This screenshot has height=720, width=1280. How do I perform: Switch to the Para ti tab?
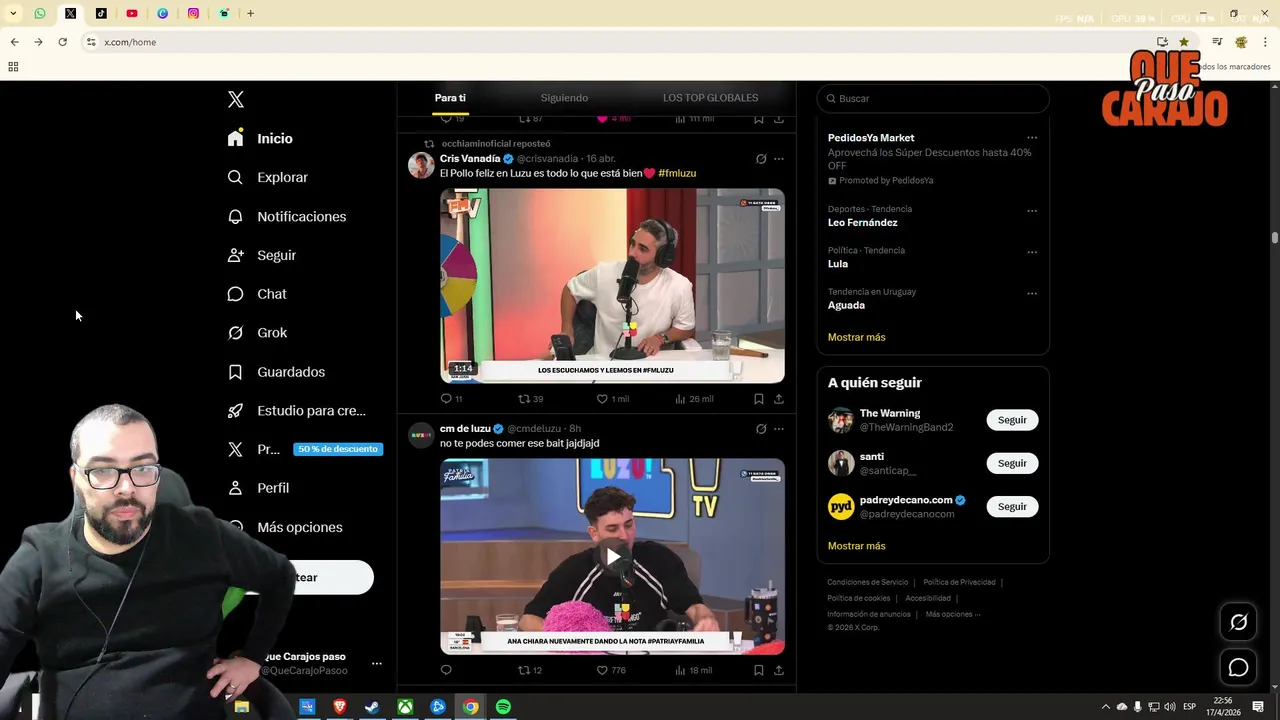pyautogui.click(x=450, y=98)
